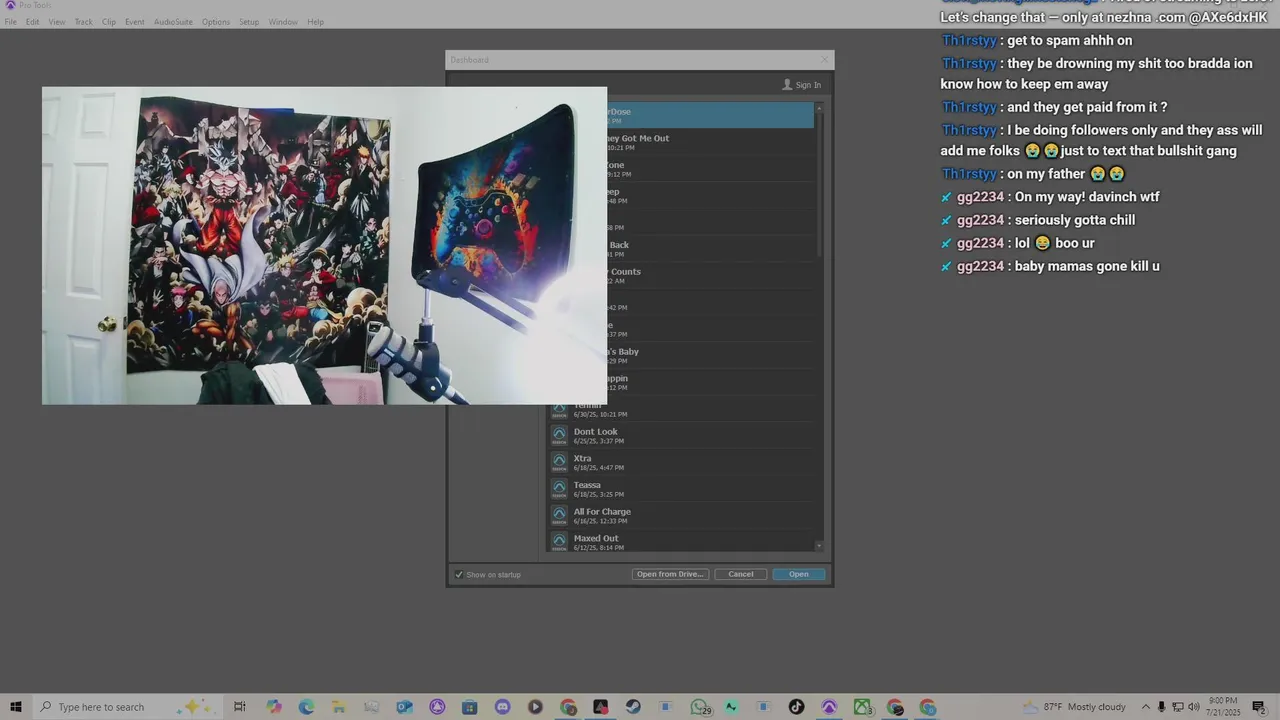Open the taskbar clock and date
This screenshot has height=720, width=1280.
point(1224,707)
